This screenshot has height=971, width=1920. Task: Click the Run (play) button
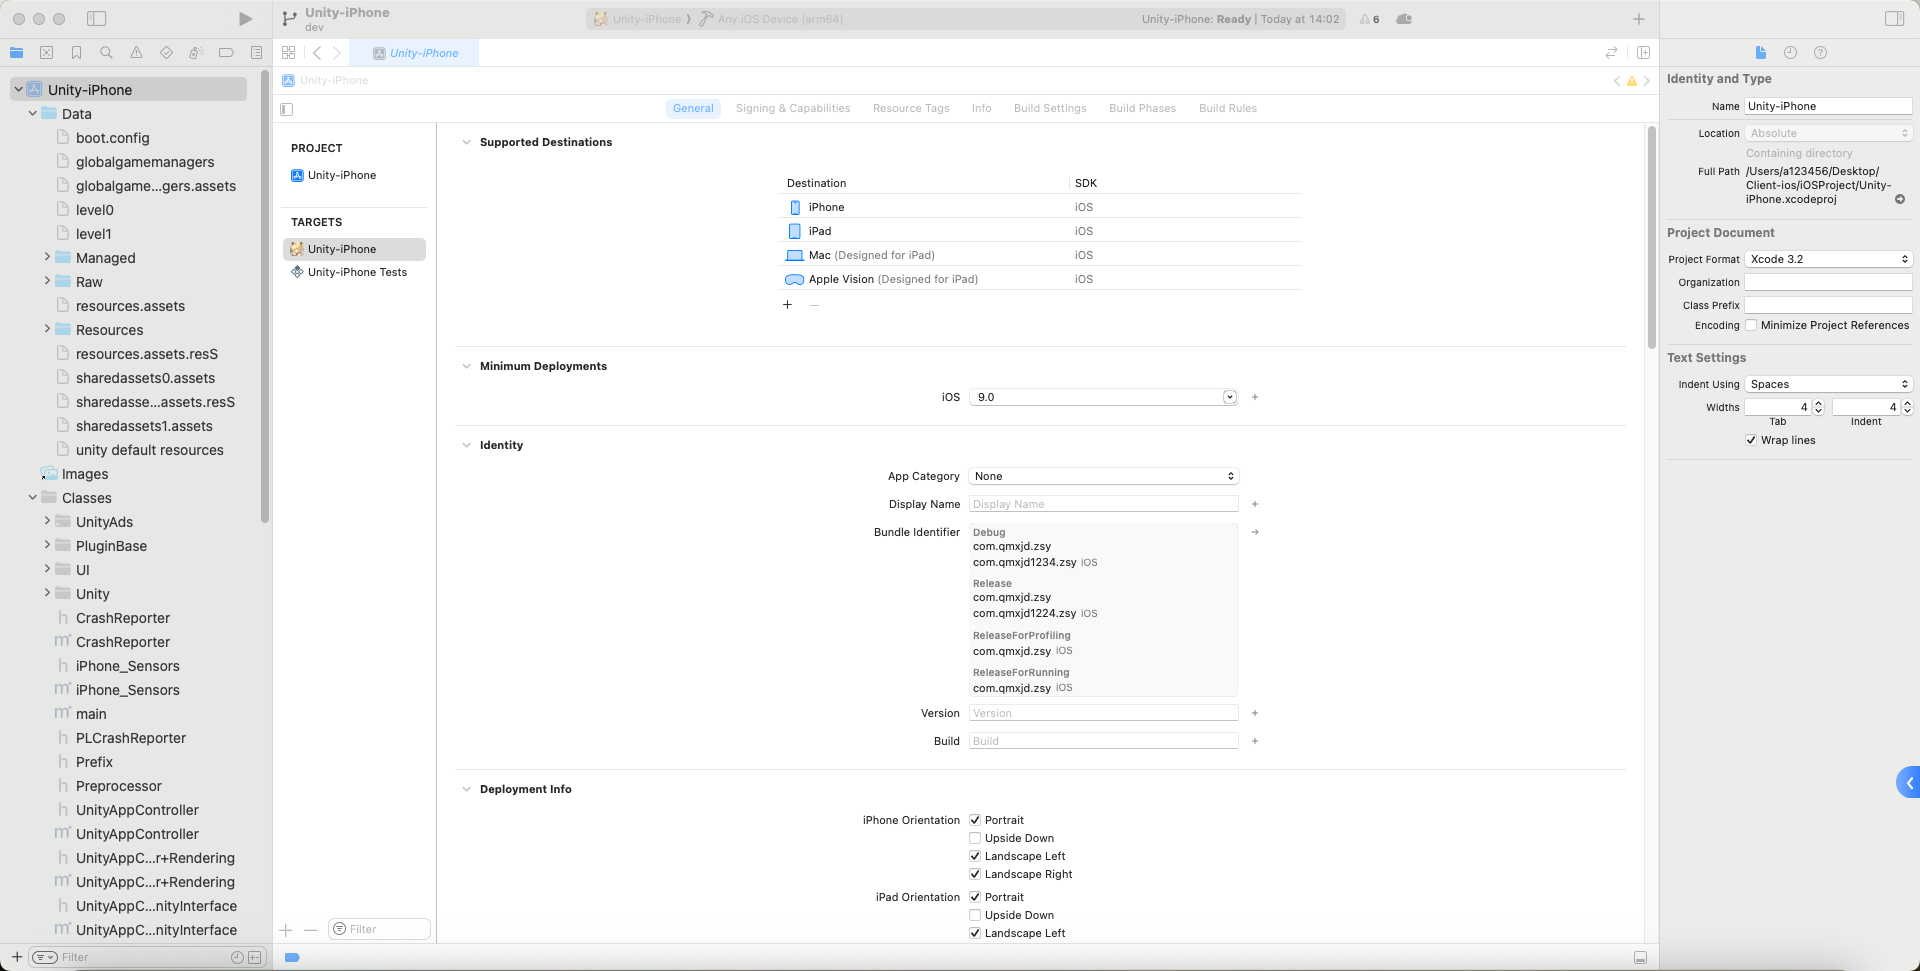(245, 19)
